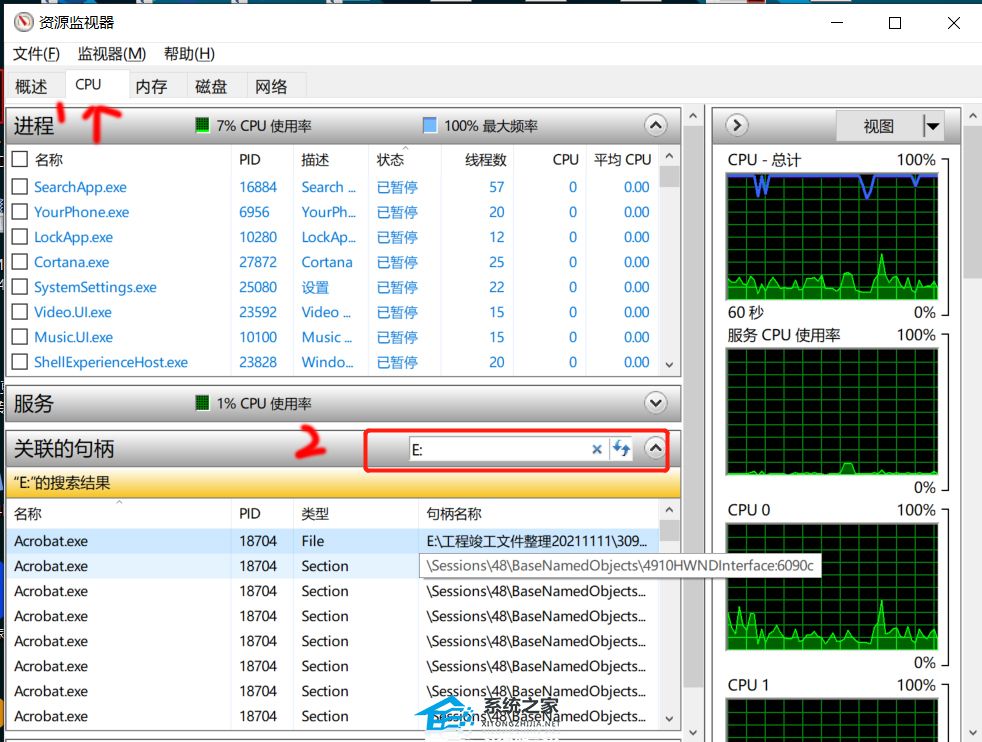Click scroll-down arrow of main left pane
The width and height of the screenshot is (982, 742).
pos(693,732)
